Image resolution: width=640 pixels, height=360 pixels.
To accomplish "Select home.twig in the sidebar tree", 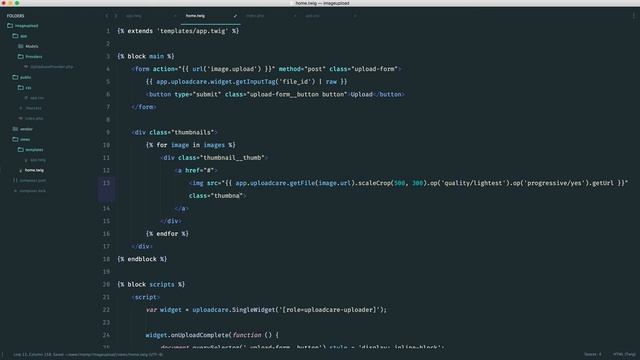I will [32, 170].
